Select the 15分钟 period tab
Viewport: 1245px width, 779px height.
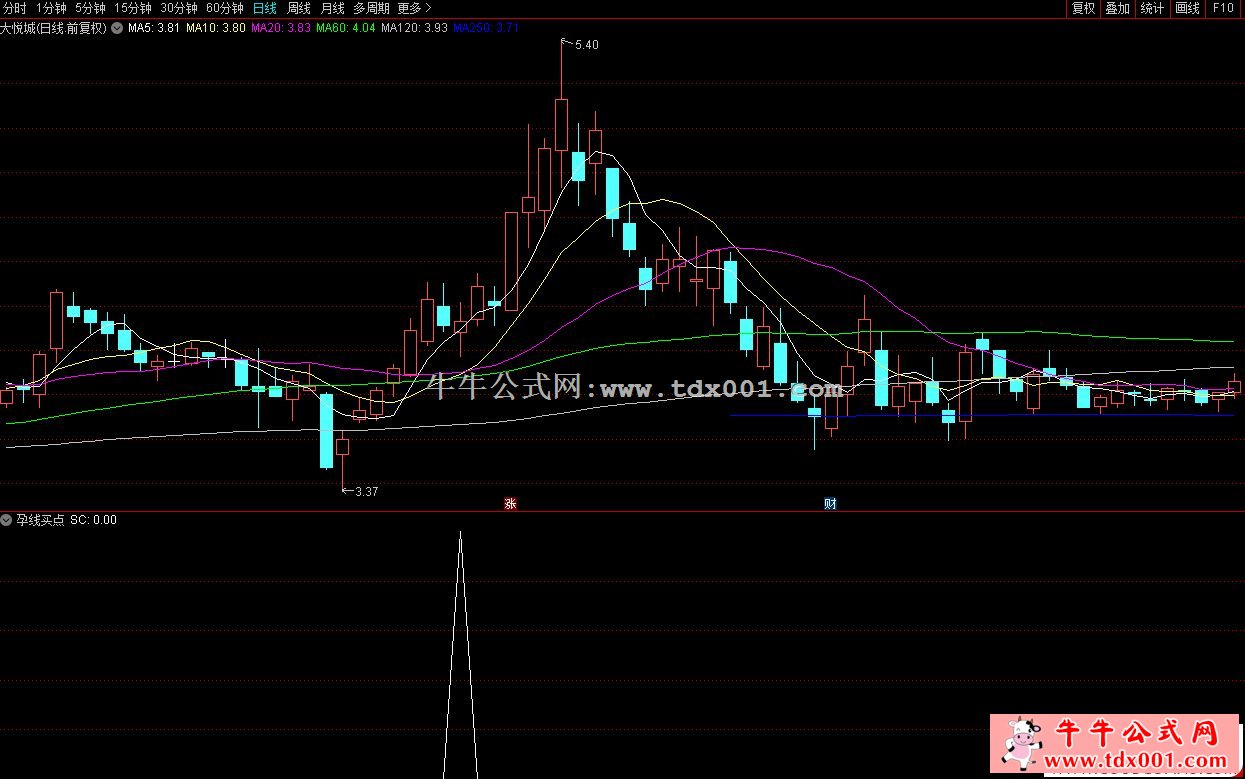click(133, 8)
